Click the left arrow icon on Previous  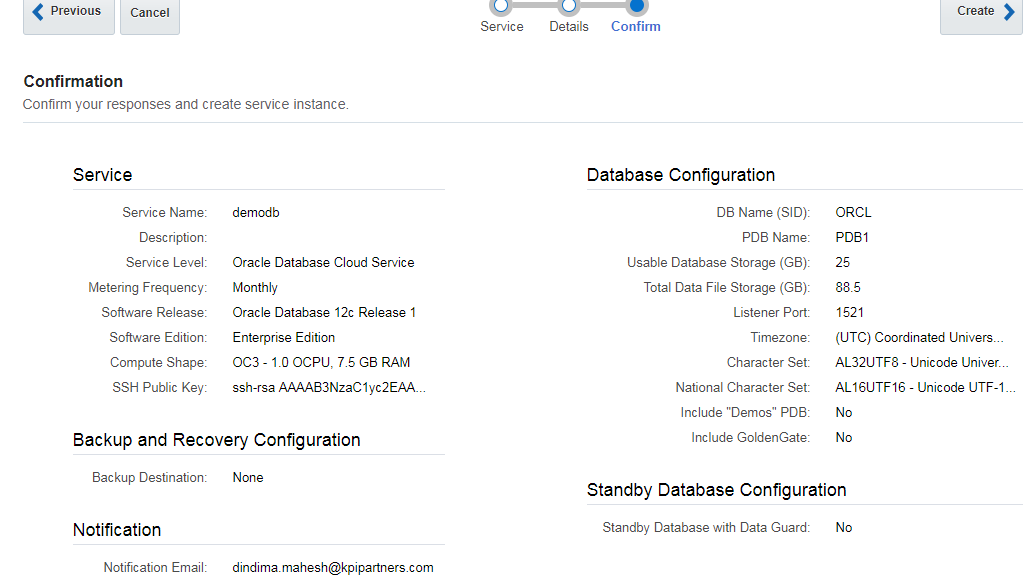(38, 12)
